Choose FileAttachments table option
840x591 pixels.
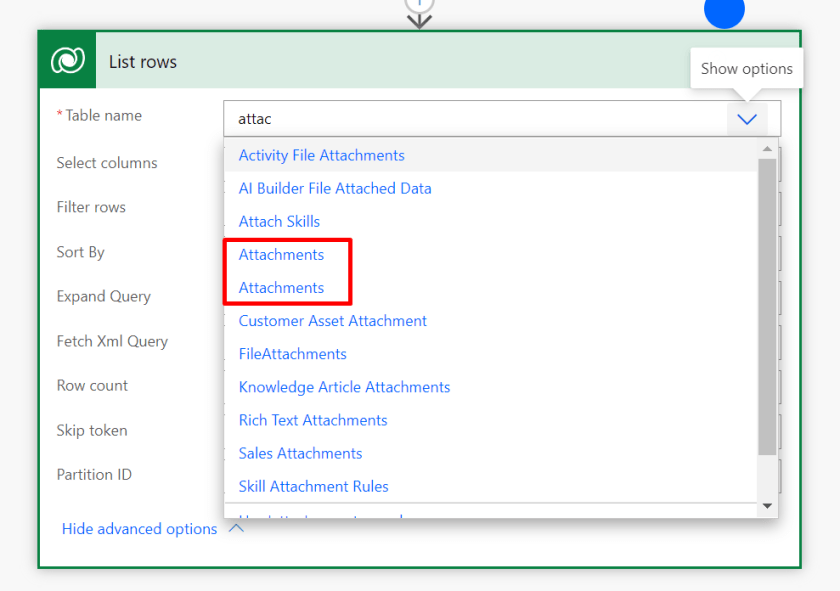292,353
